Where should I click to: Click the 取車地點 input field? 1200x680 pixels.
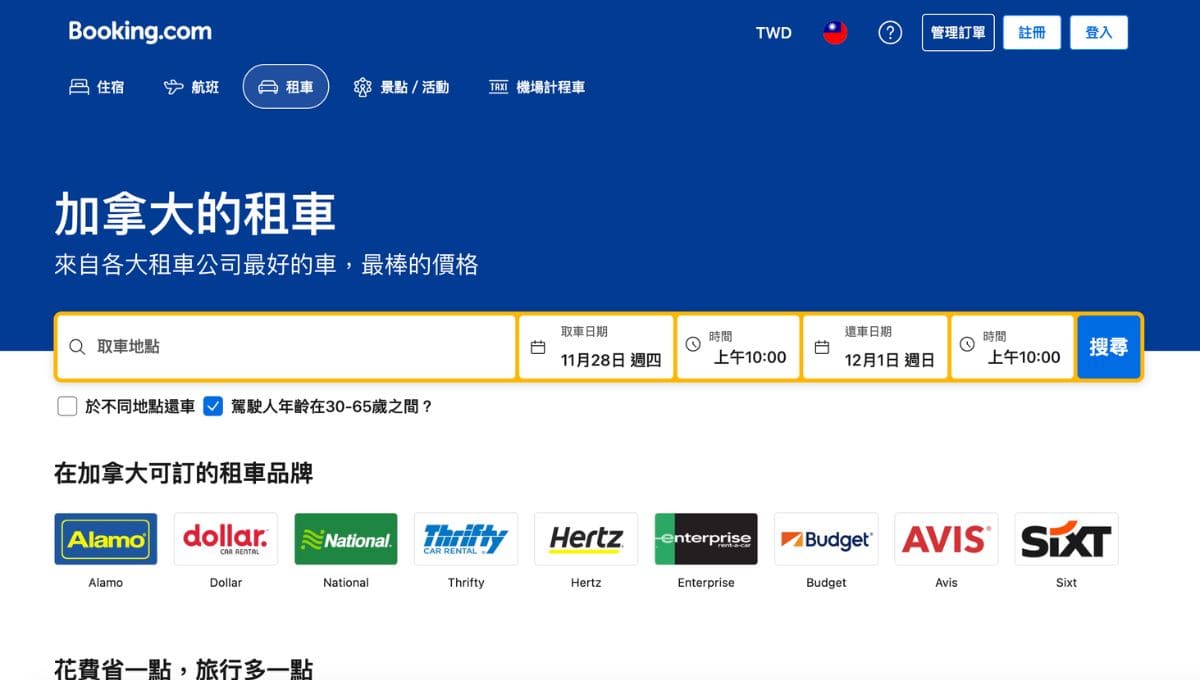click(286, 347)
